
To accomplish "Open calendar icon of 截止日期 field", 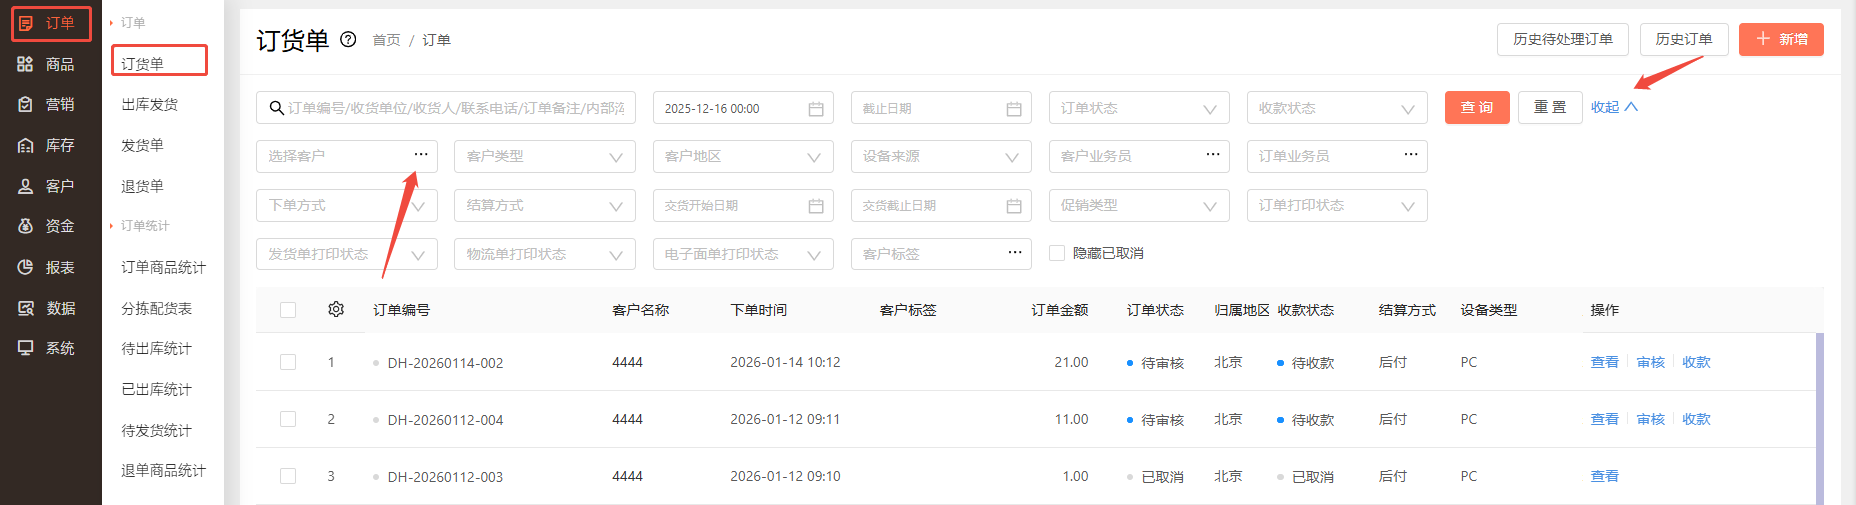I will coord(1014,108).
